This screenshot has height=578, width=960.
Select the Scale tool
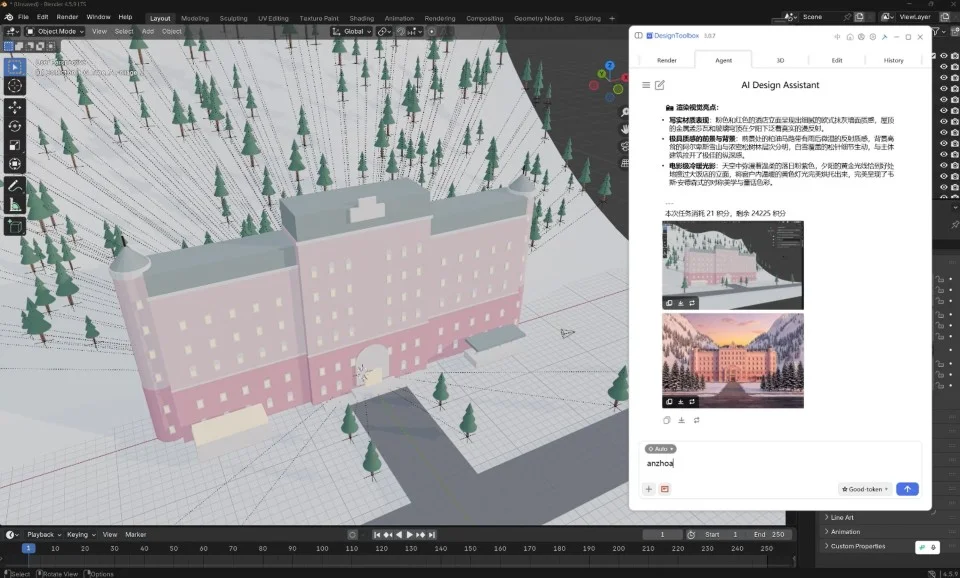click(x=15, y=145)
